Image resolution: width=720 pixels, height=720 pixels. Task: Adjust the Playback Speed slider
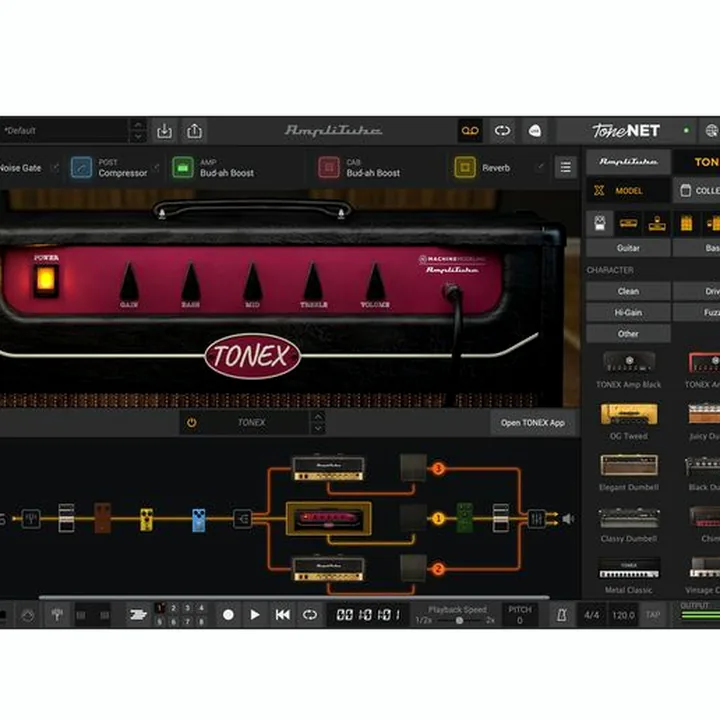[x=459, y=620]
